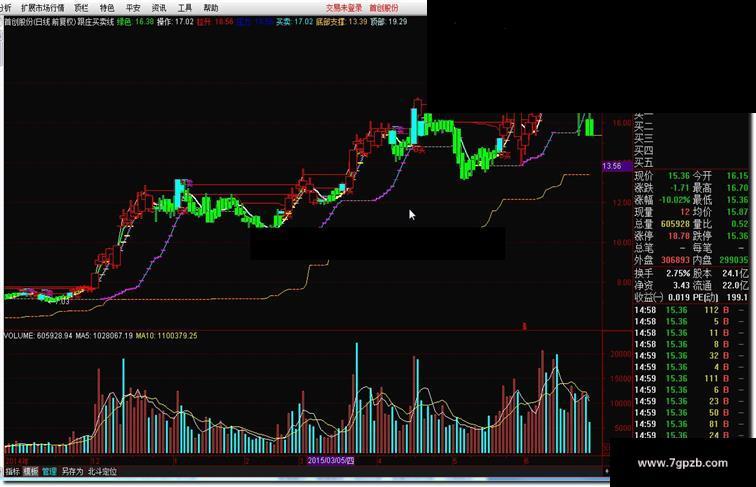Click the 现价 15.36 current price value
Viewport: 756px width, 487px height.
[679, 176]
